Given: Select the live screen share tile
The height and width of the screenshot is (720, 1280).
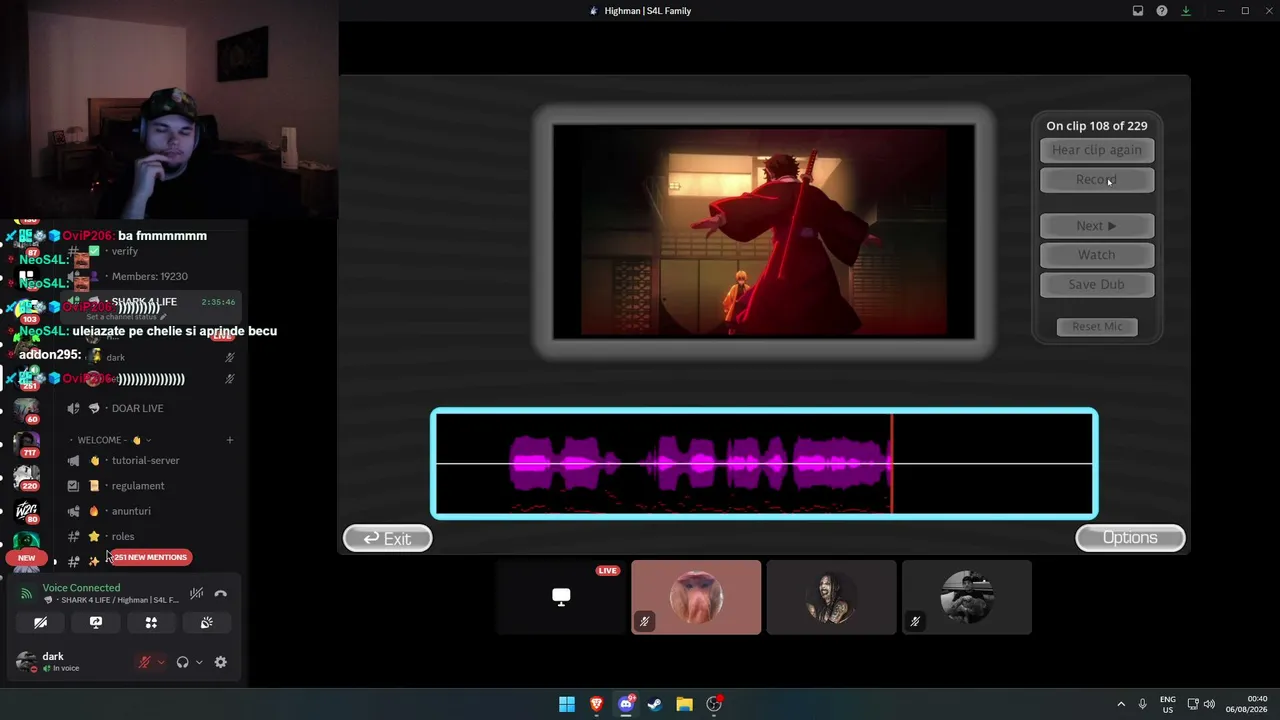Looking at the screenshot, I should [561, 597].
